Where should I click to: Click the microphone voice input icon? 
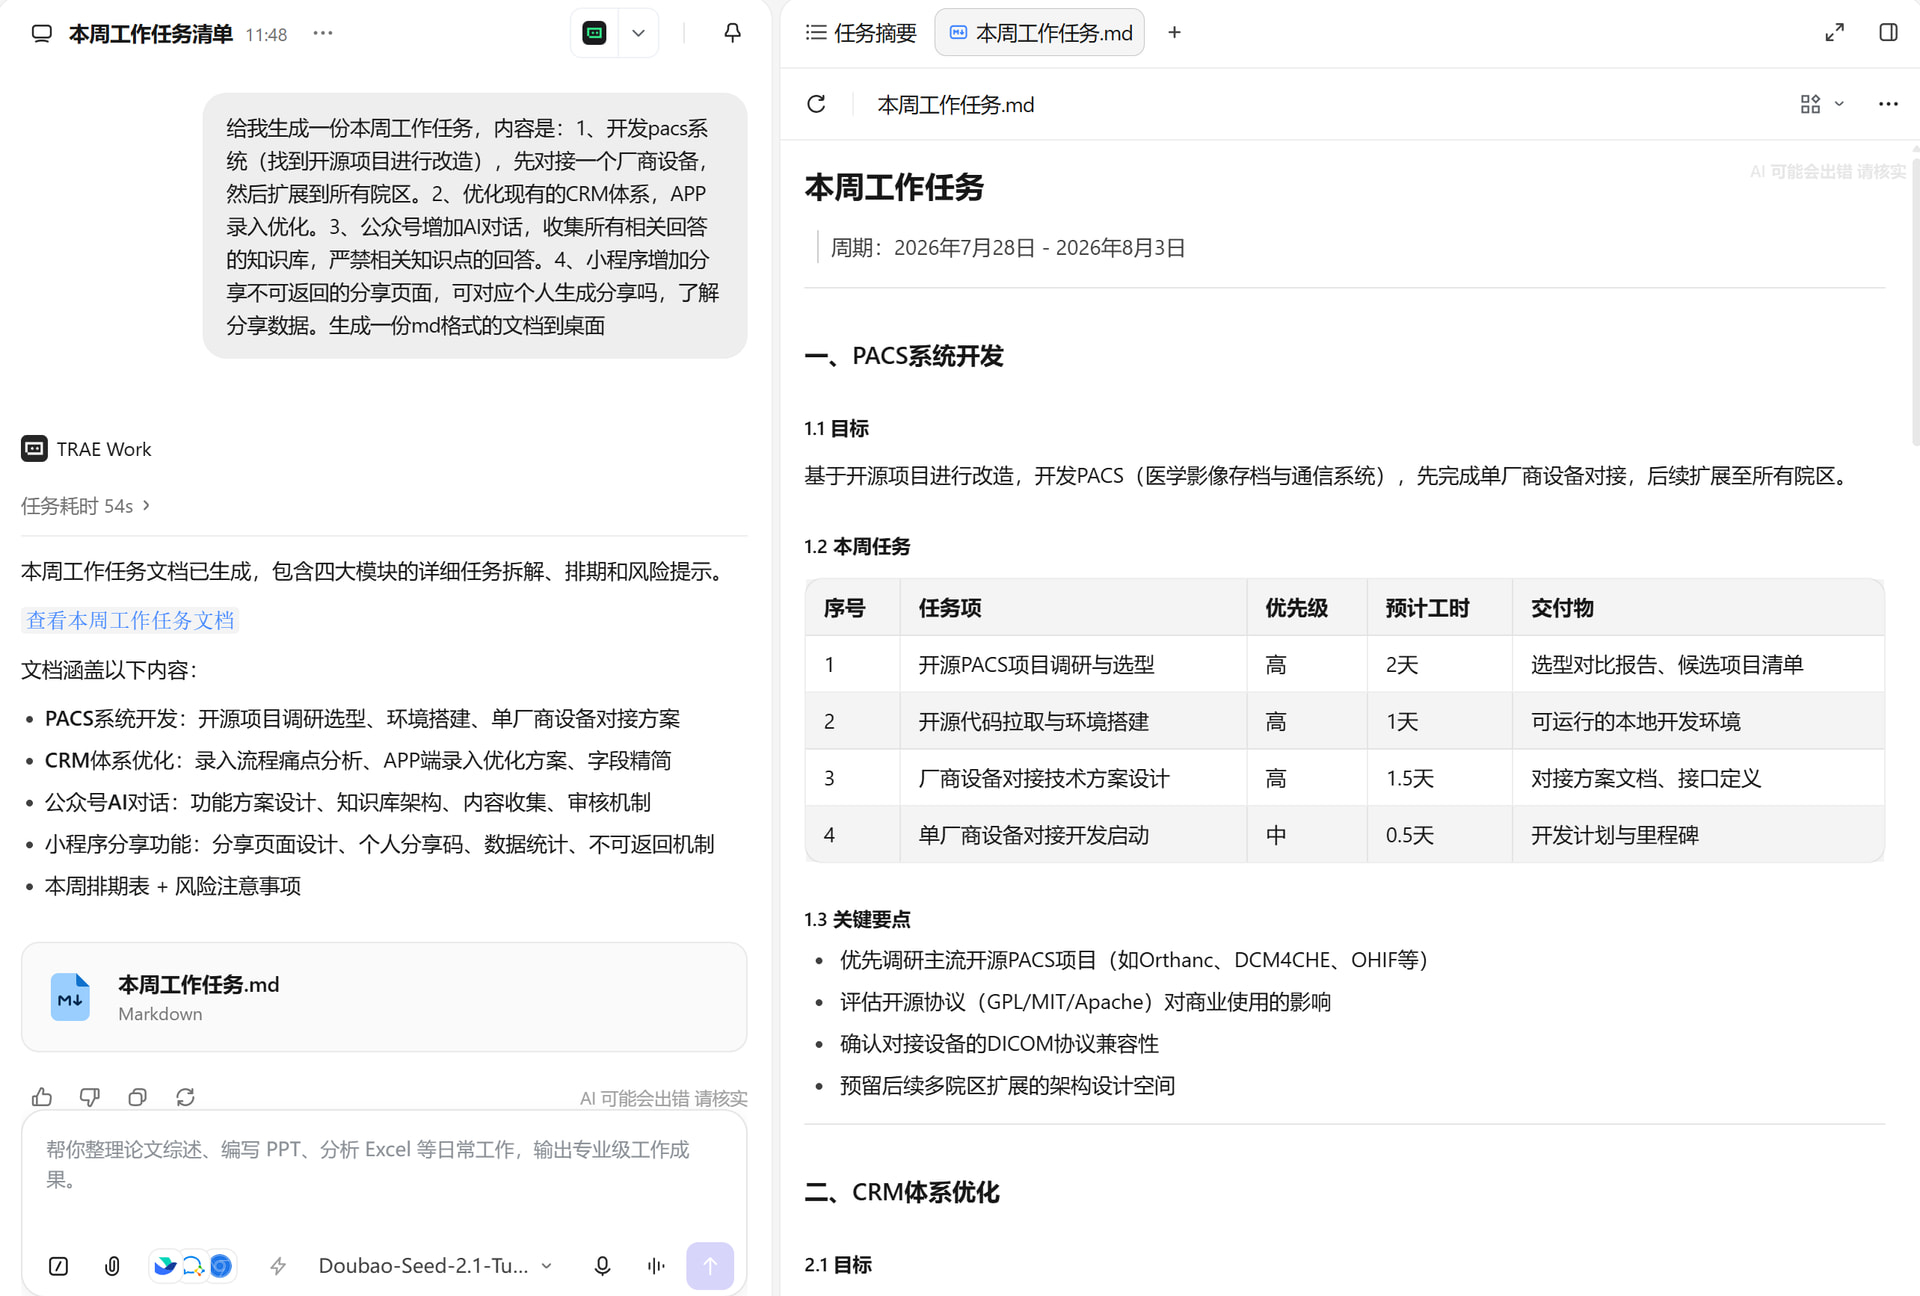602,1266
